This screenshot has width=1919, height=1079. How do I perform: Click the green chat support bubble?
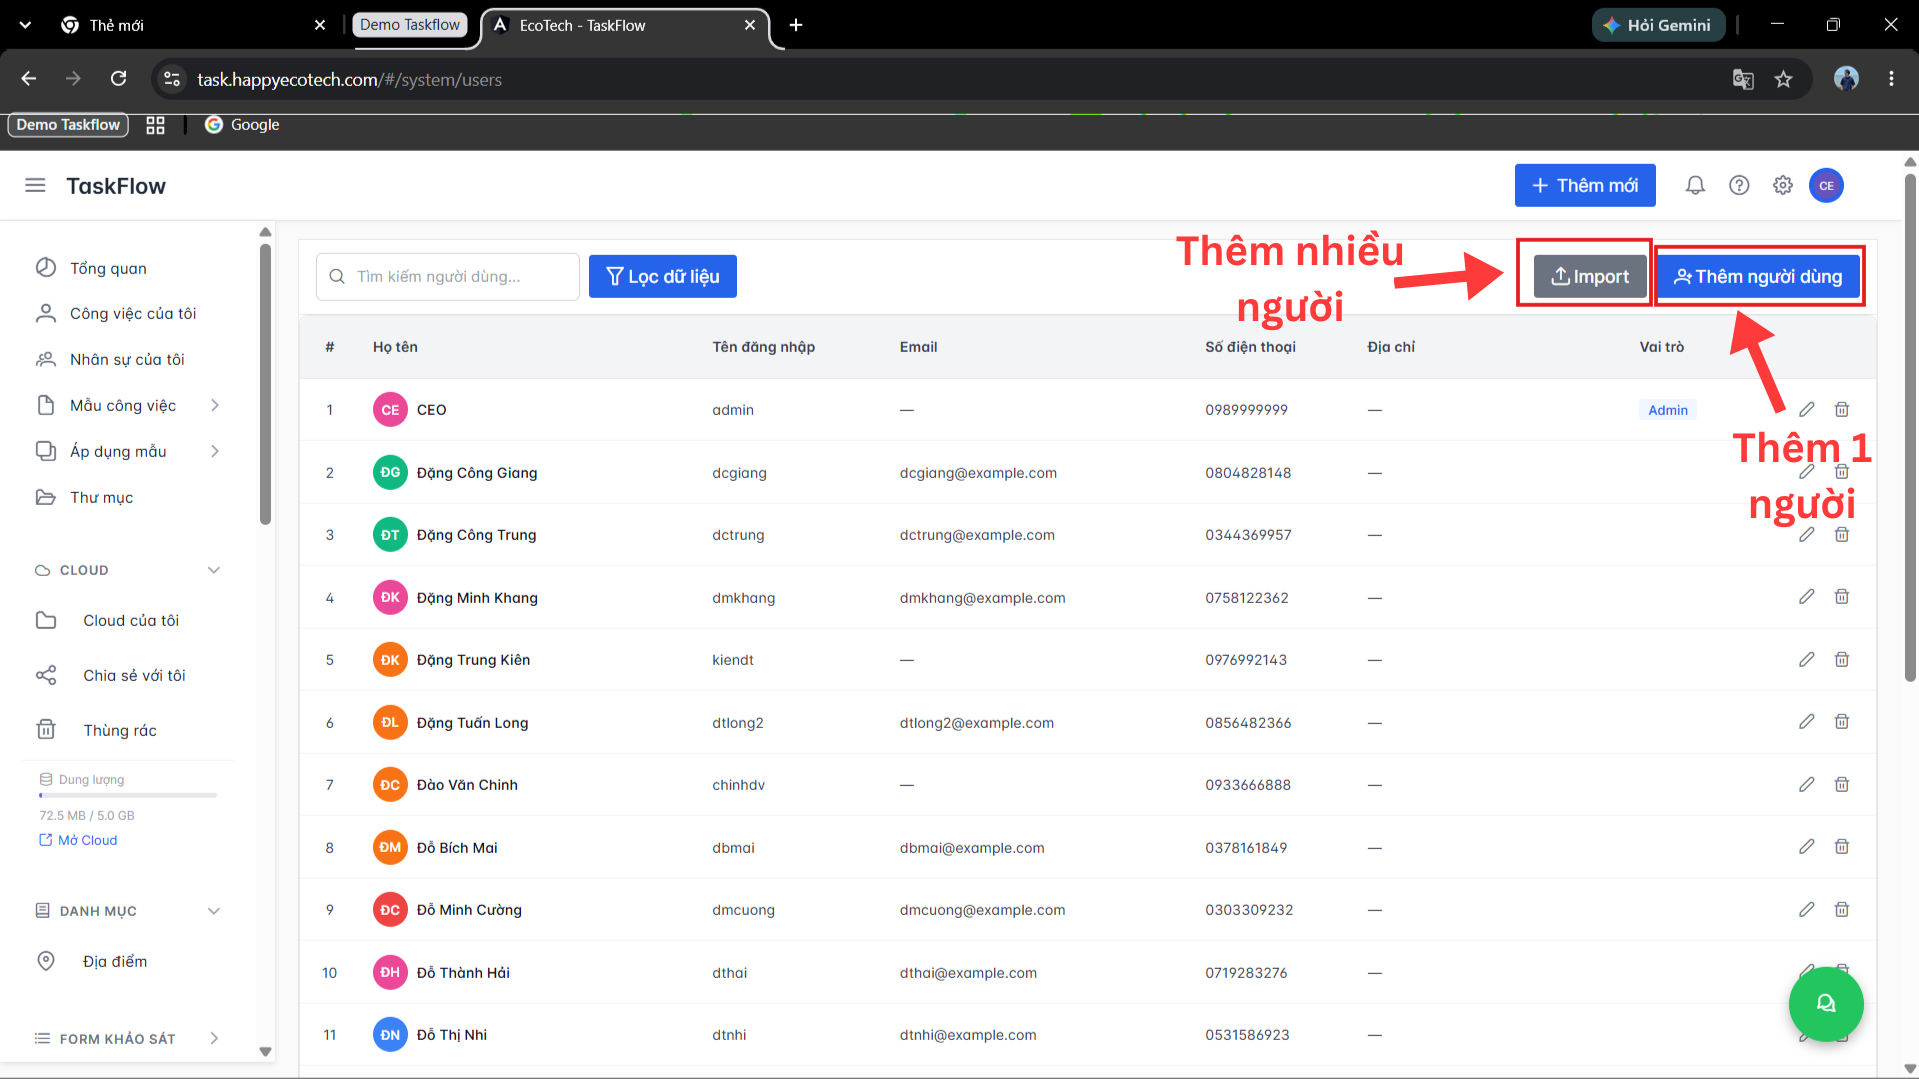coord(1826,1004)
